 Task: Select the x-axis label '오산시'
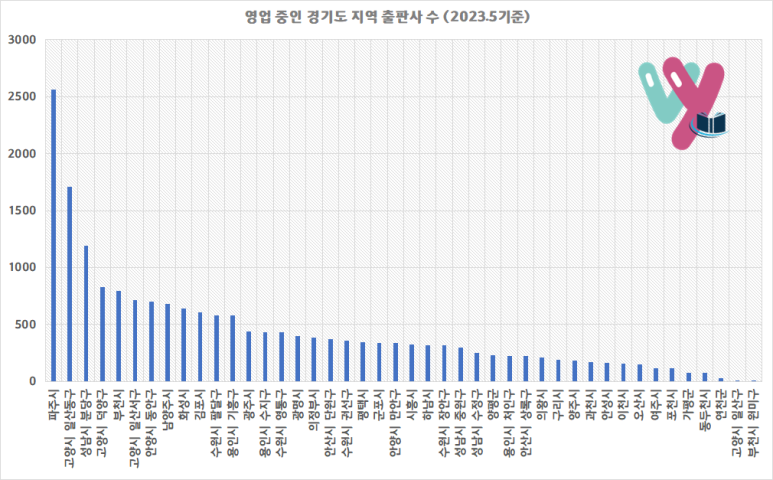[x=639, y=405]
